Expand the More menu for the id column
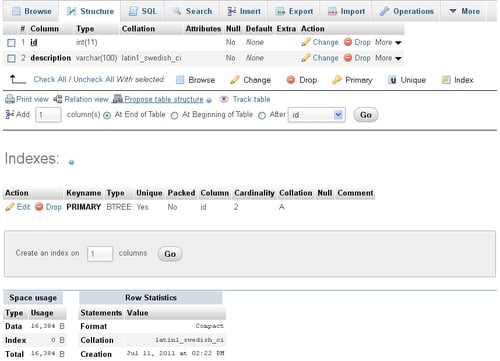Viewport: 500px width, 361px height. click(388, 42)
